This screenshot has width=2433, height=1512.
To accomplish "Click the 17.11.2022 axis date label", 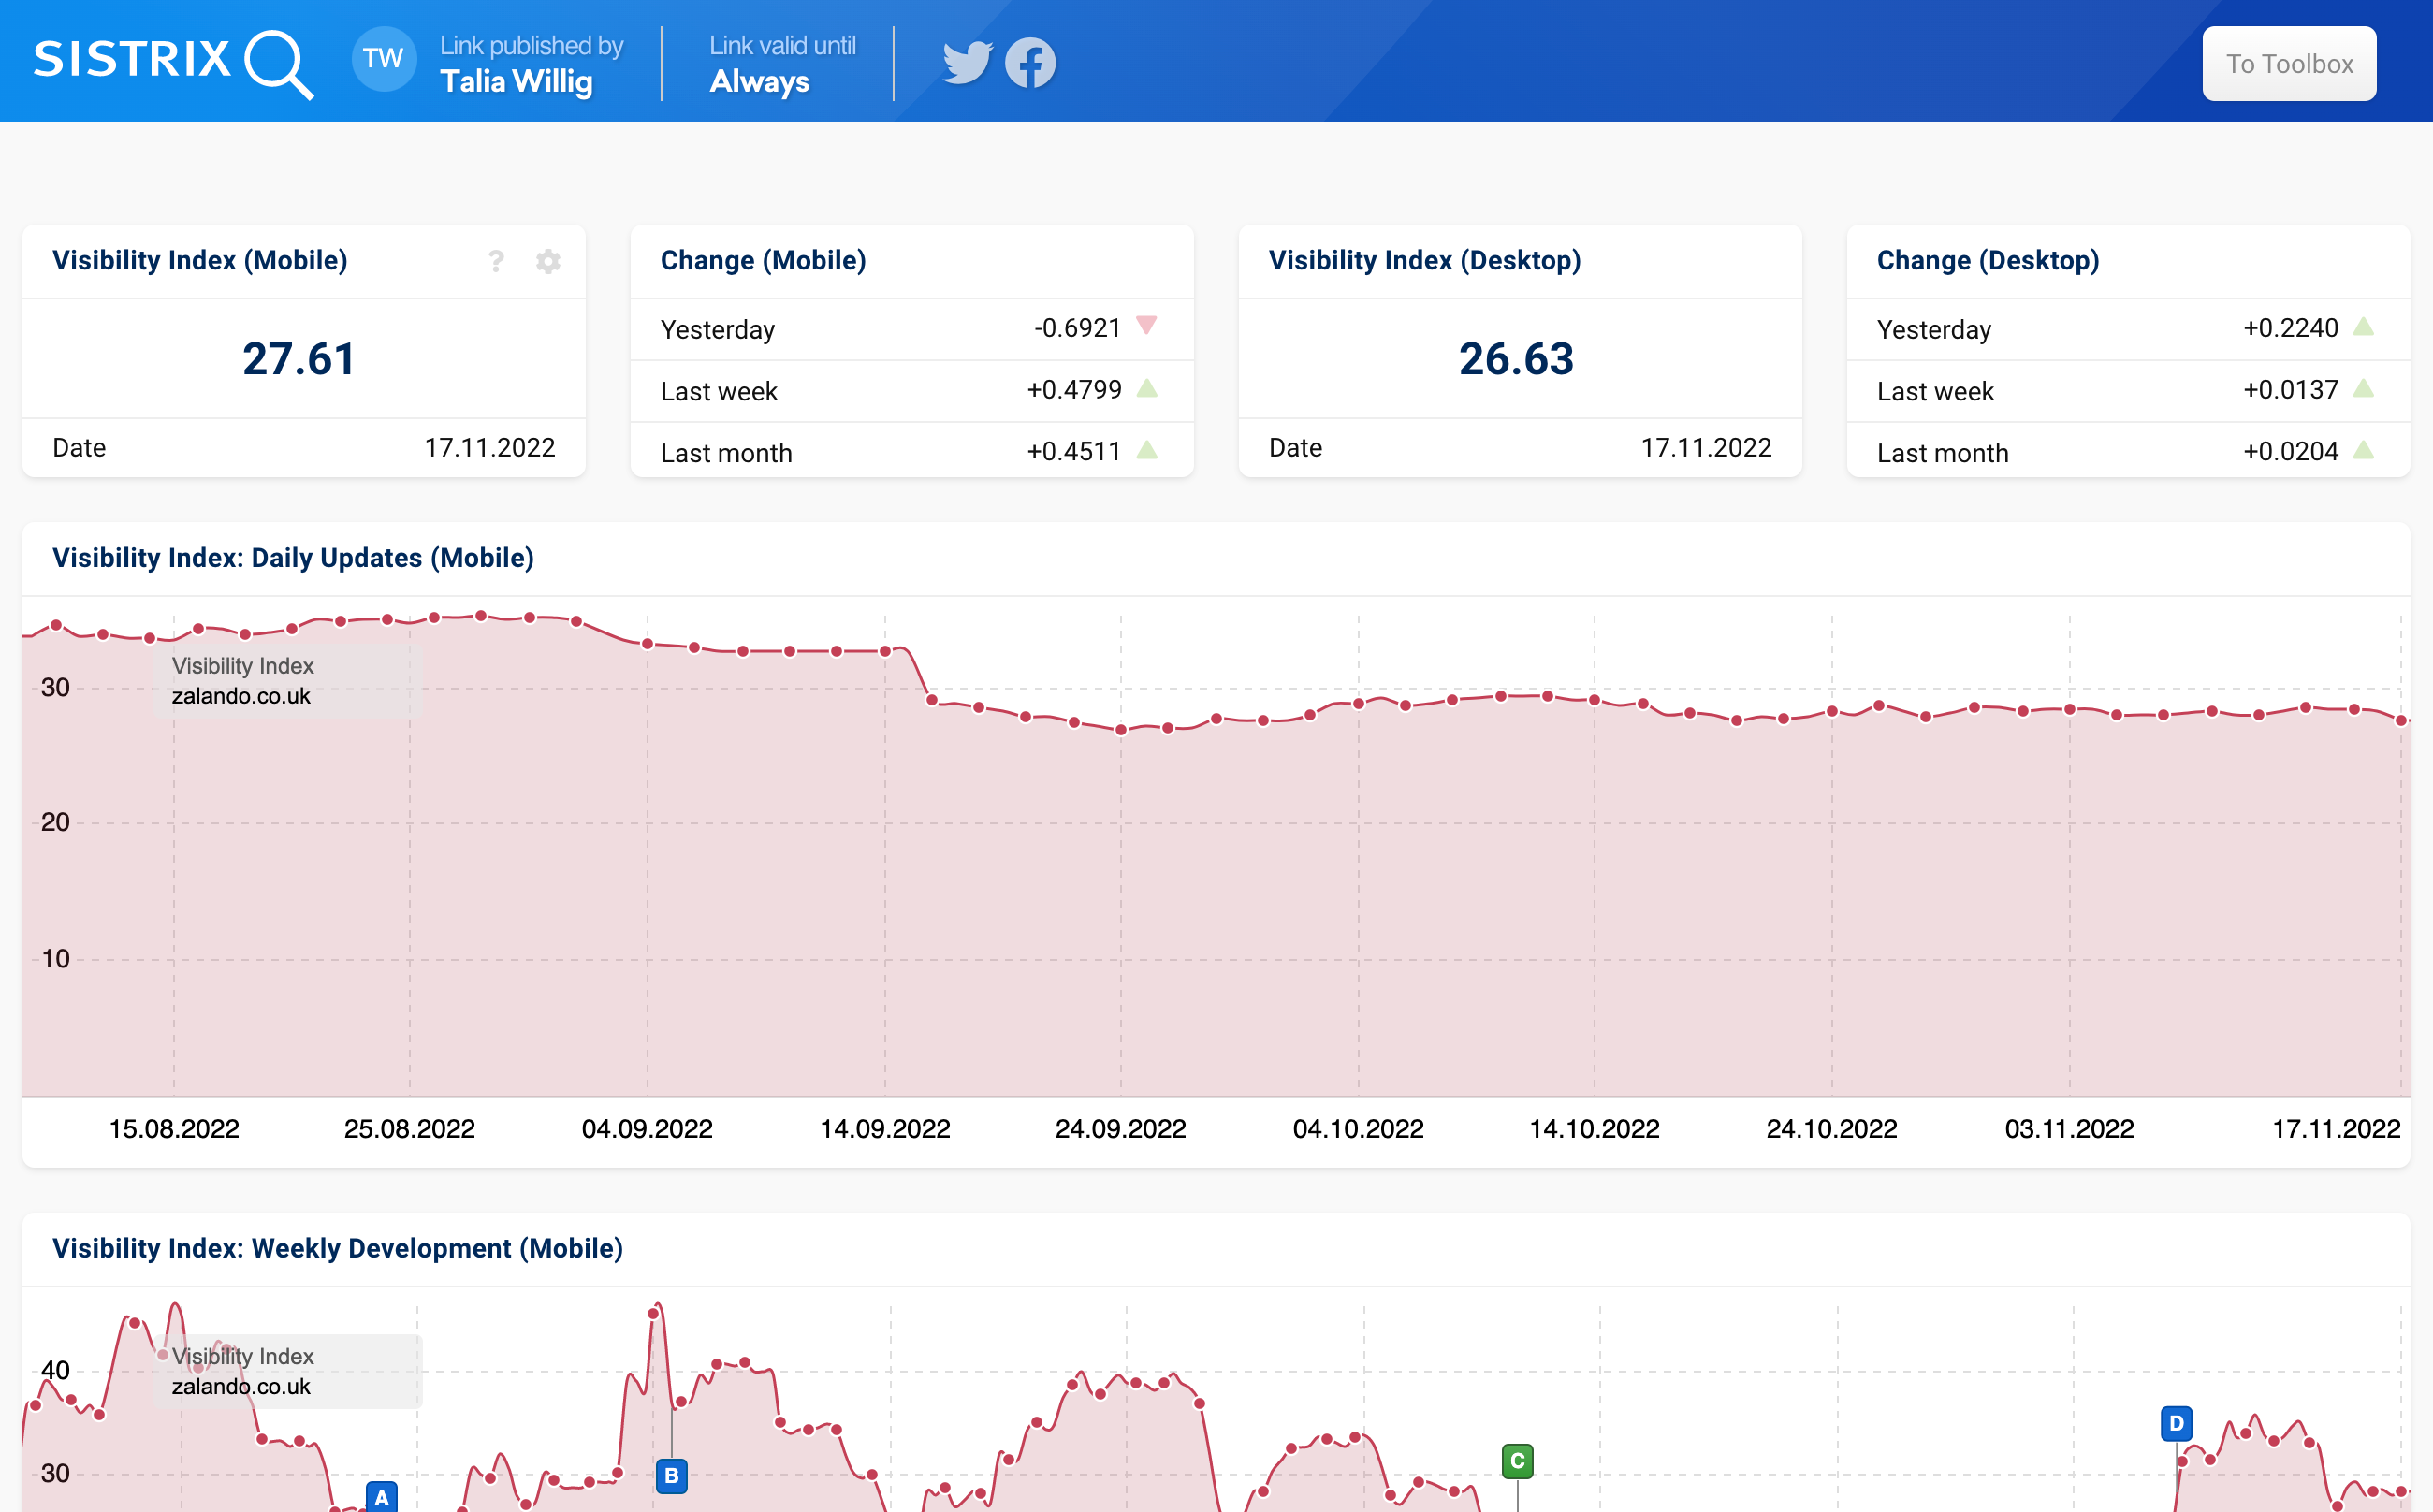I will pos(2336,1129).
